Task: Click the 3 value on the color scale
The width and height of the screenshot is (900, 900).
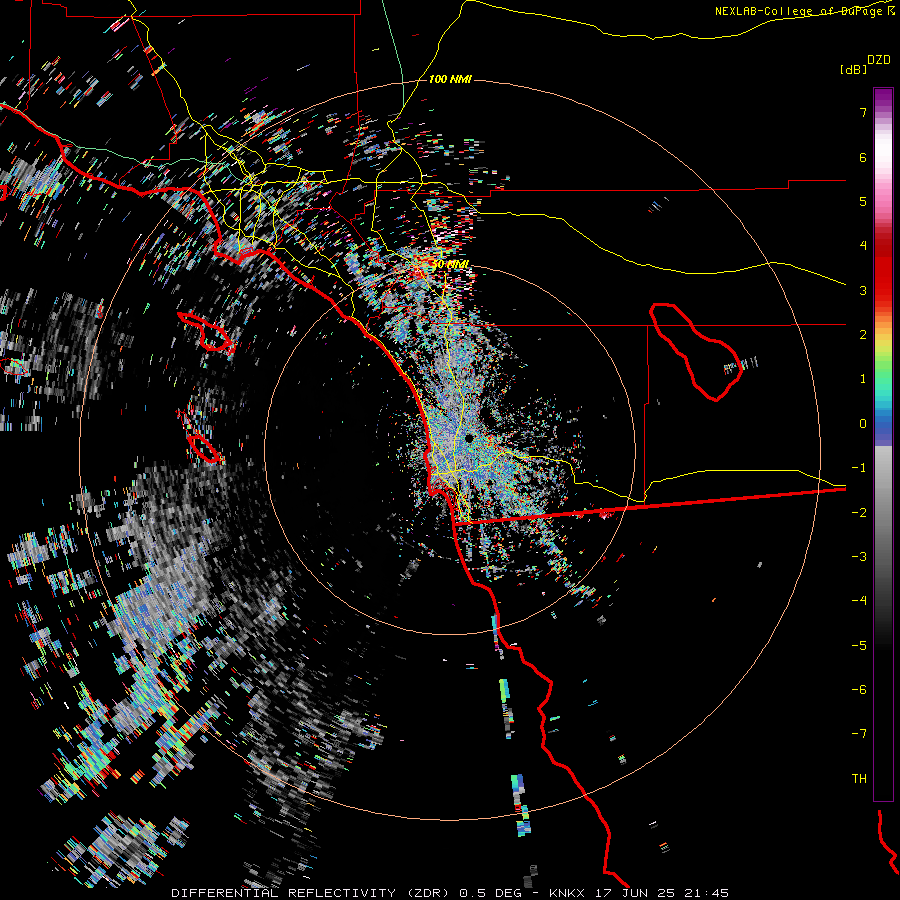Action: (x=863, y=290)
